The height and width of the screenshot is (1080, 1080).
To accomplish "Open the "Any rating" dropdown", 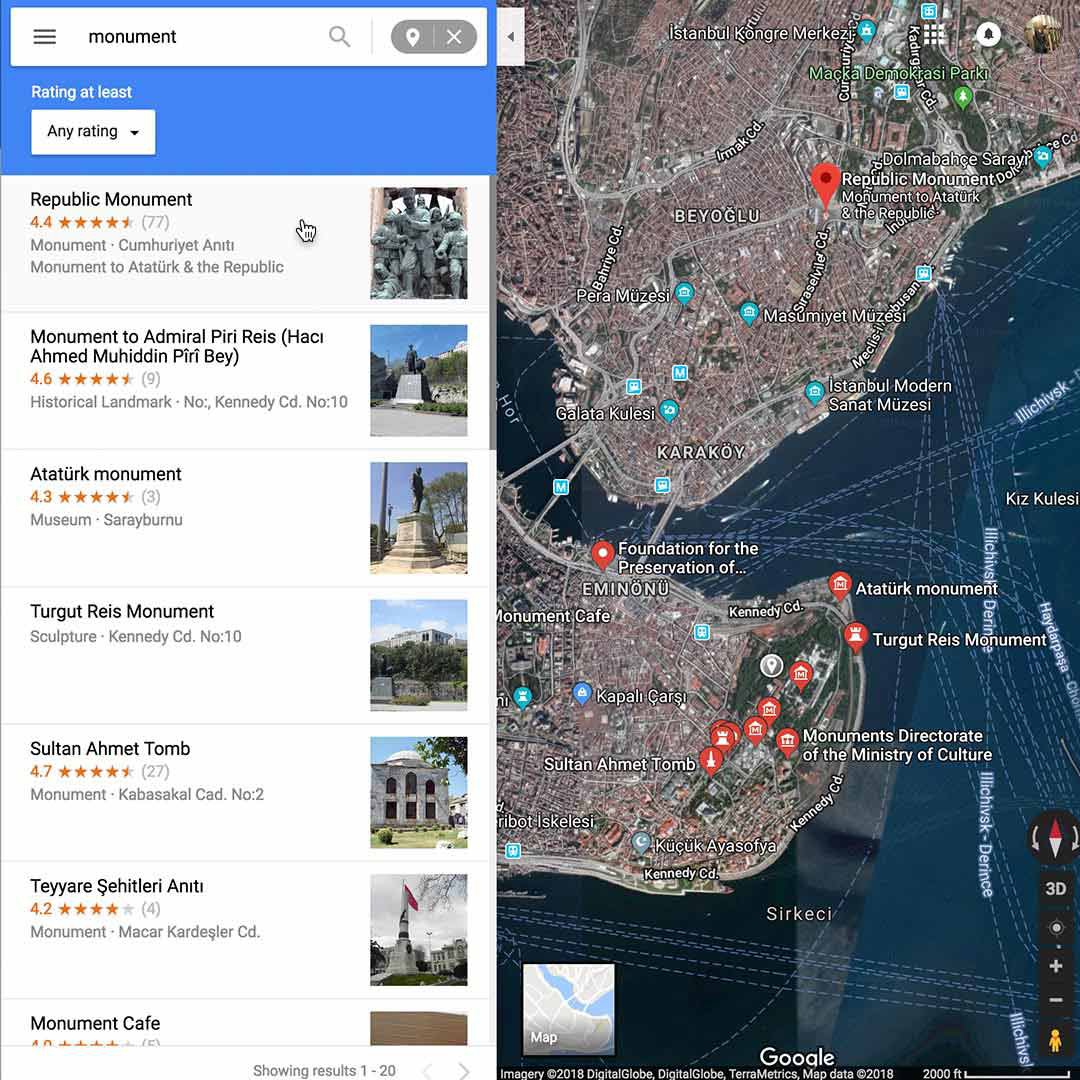I will pos(93,132).
